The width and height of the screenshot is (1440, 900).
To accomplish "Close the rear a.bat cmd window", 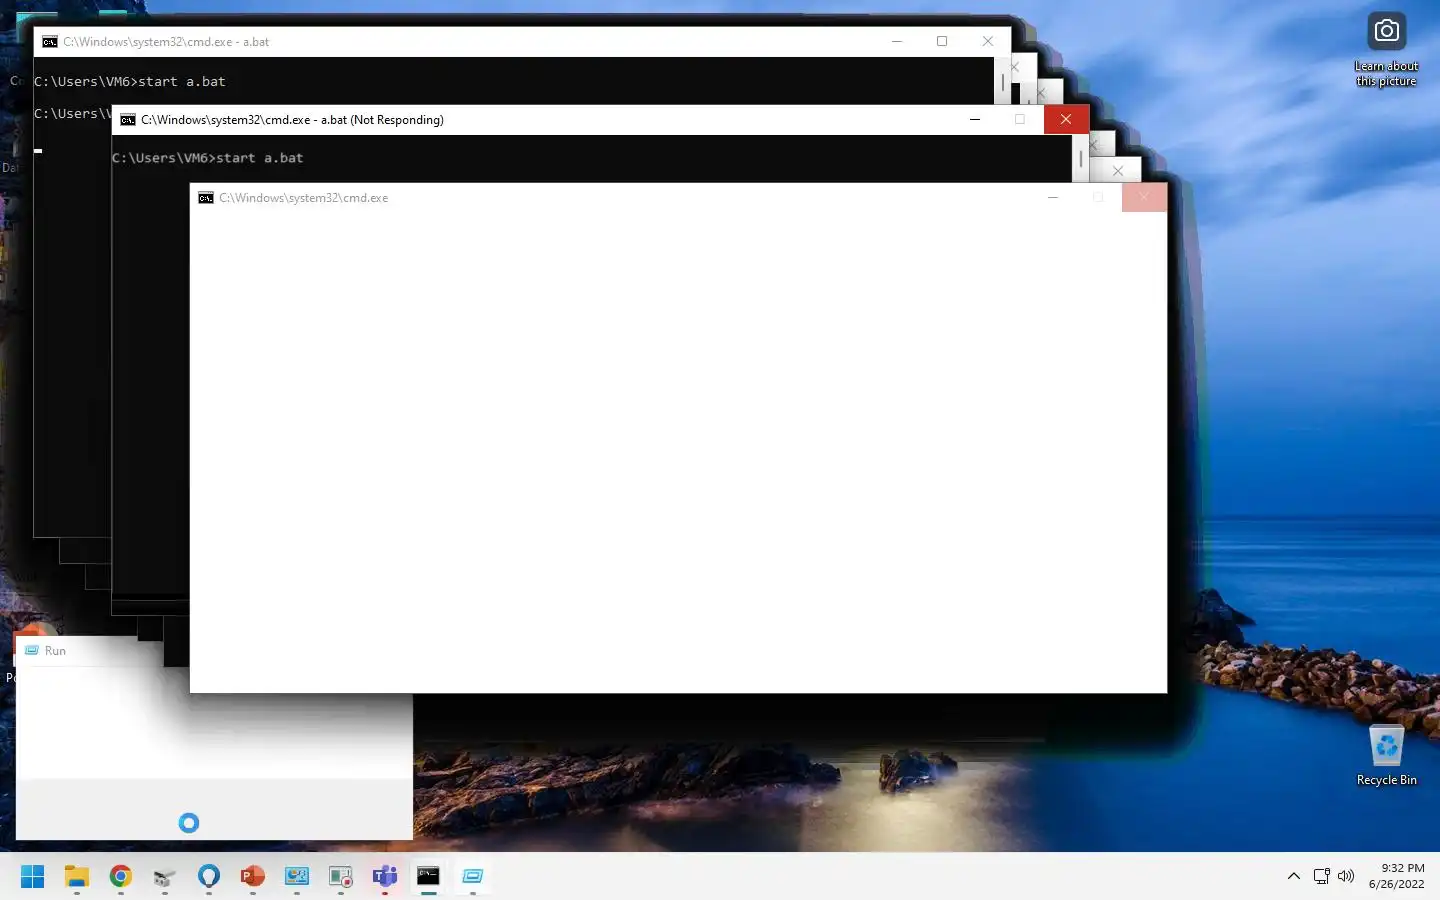I will click(988, 42).
